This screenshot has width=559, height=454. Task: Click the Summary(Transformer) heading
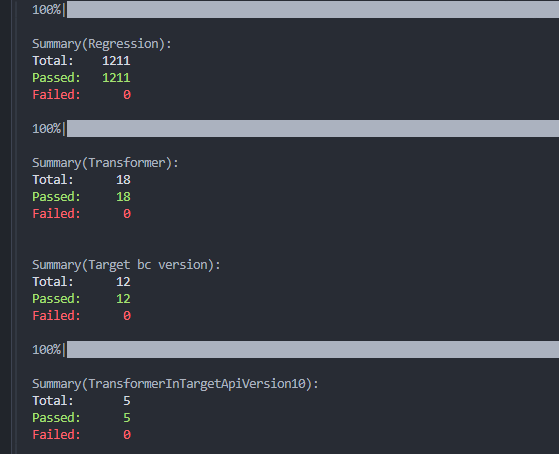pos(105,163)
